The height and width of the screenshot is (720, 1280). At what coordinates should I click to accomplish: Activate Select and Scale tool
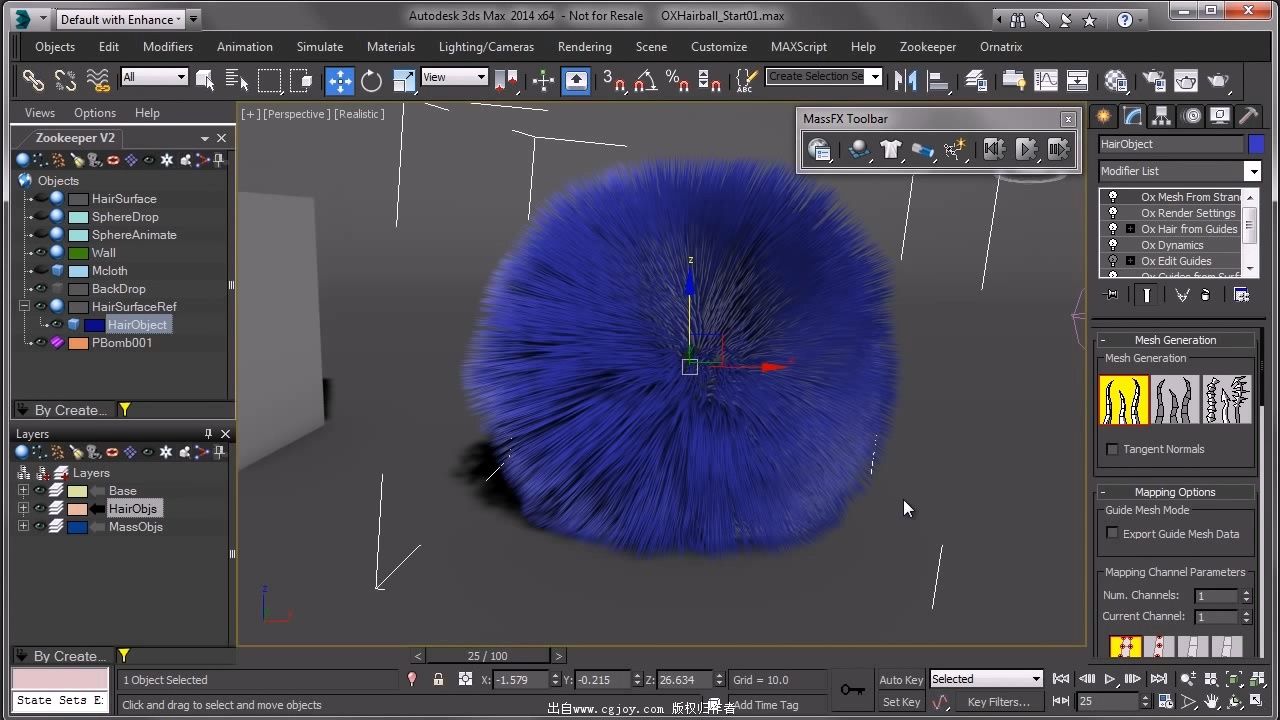pyautogui.click(x=404, y=81)
